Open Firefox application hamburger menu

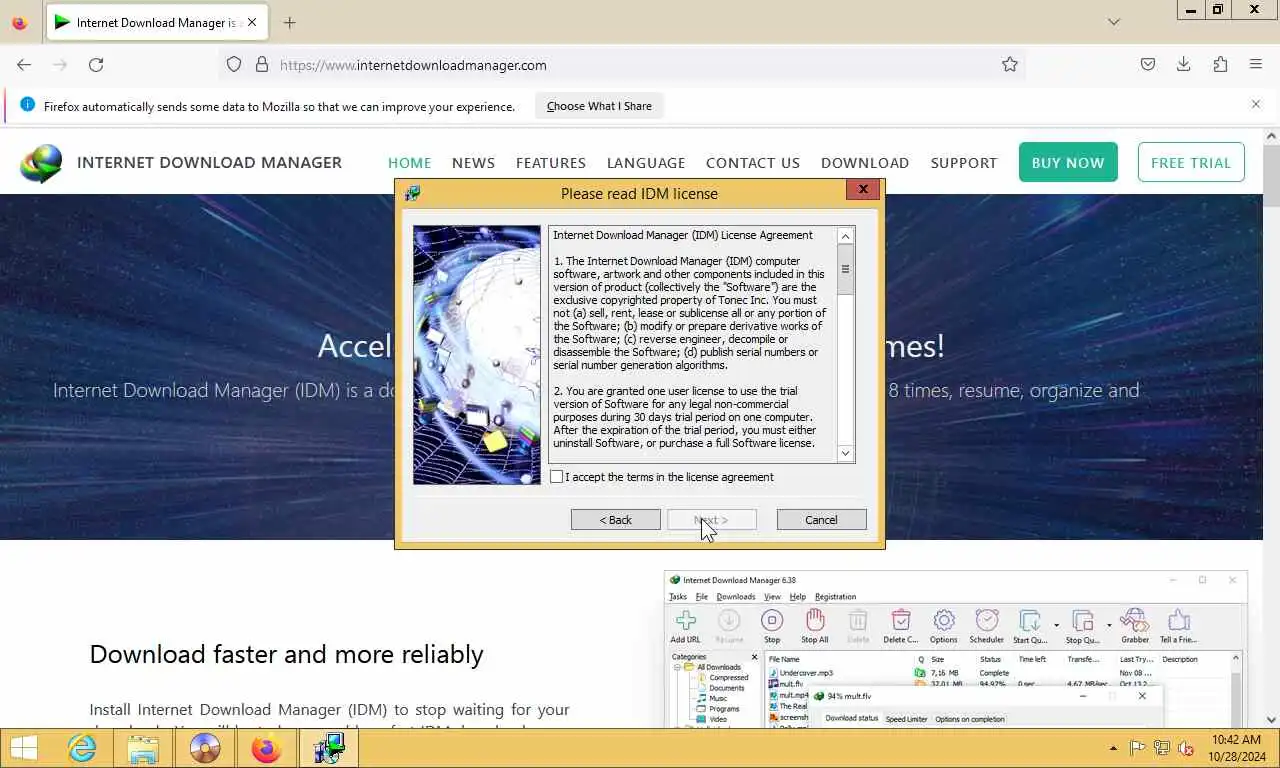(x=1256, y=64)
